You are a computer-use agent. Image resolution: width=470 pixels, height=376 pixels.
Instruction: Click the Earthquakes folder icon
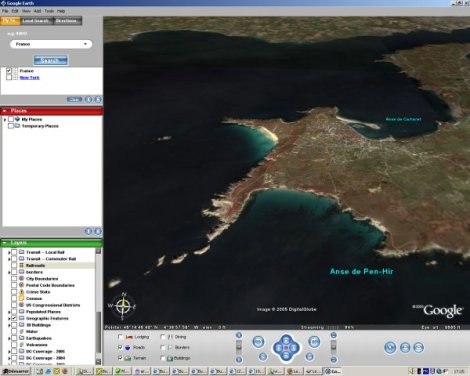click(22, 338)
